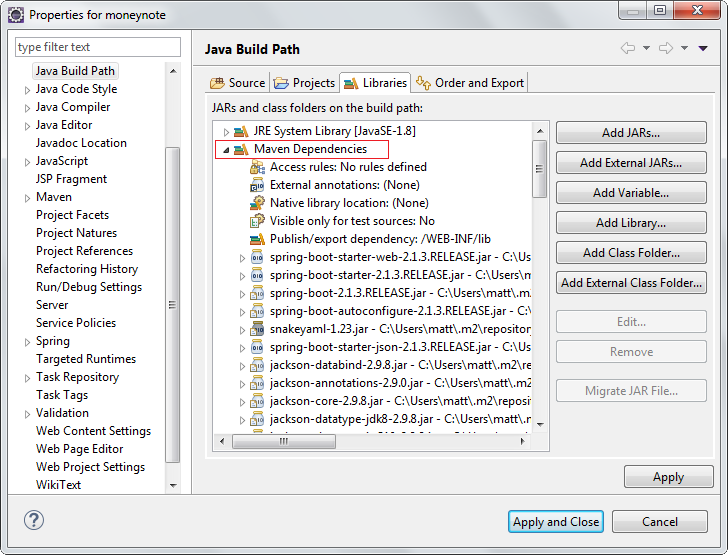
Task: Click the snakeyaml-1.23.jar file icon
Action: pos(257,329)
